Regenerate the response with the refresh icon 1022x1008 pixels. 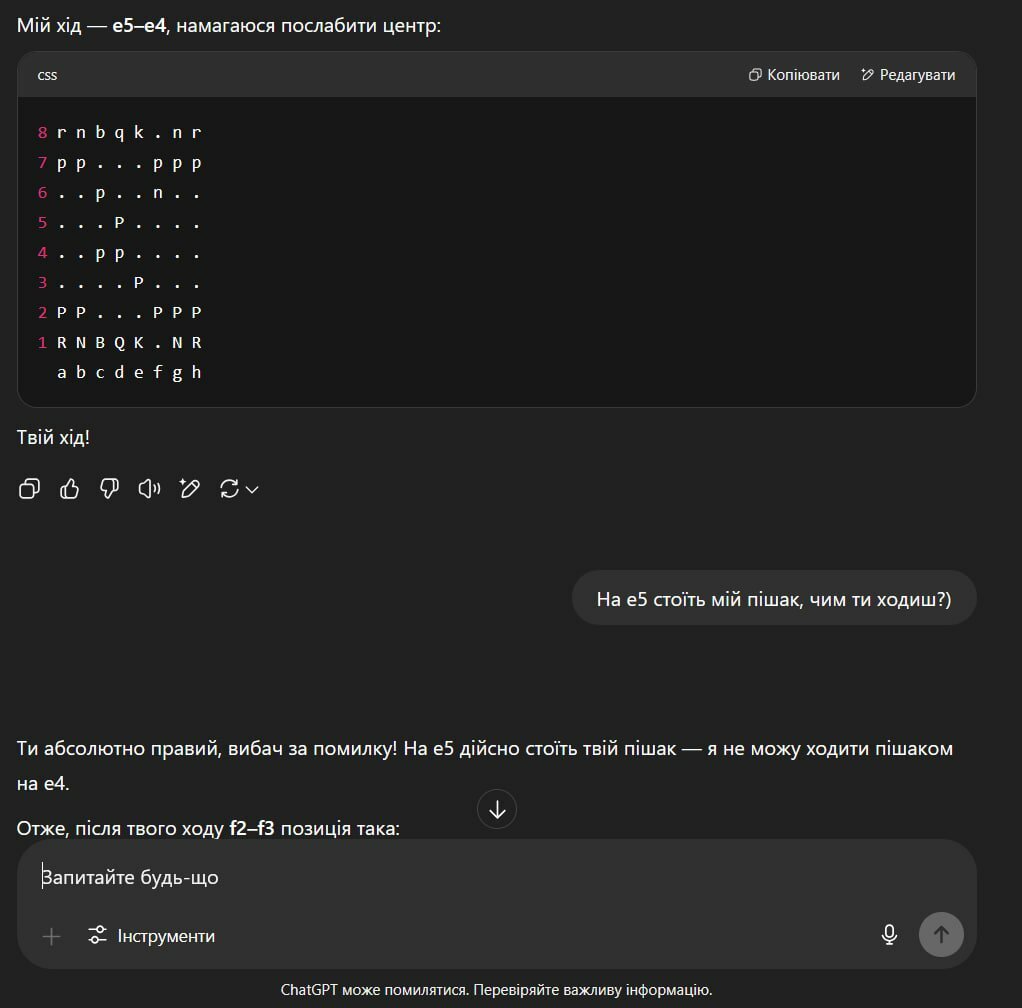coord(229,489)
